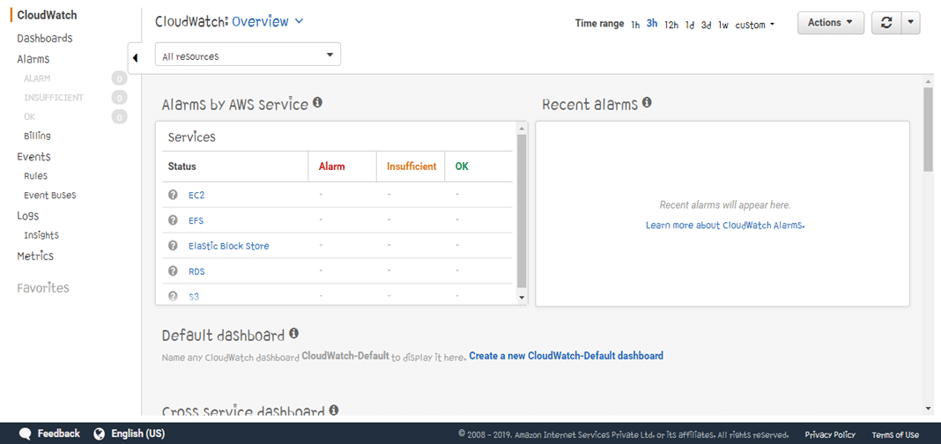The image size is (941, 444).
Task: Click the Insufficient column header
Action: (411, 167)
